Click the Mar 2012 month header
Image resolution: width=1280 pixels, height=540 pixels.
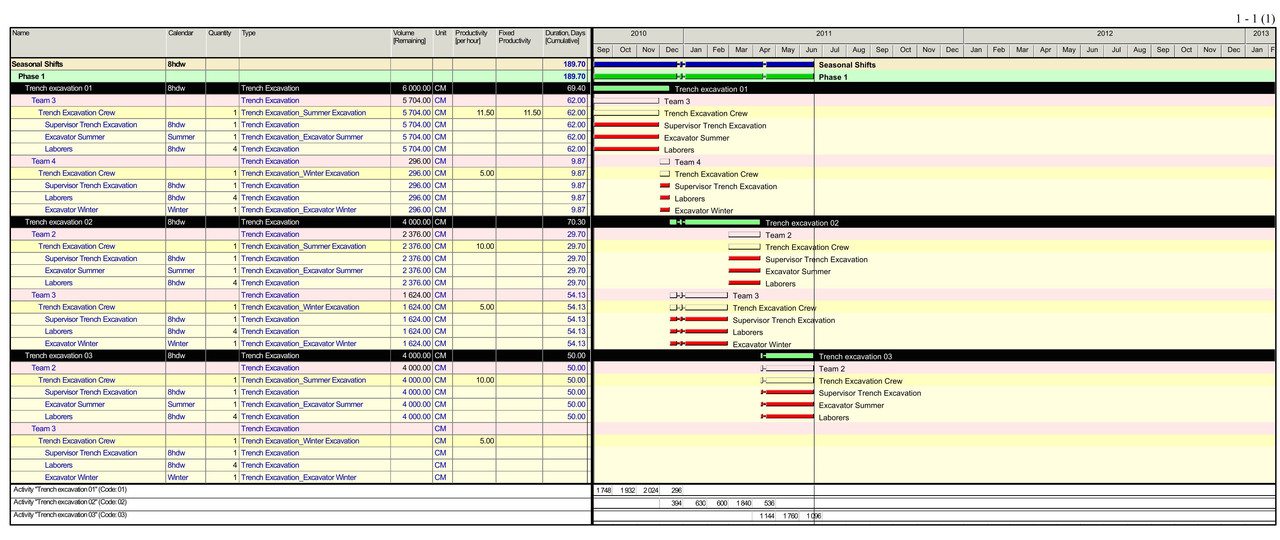coord(1022,50)
